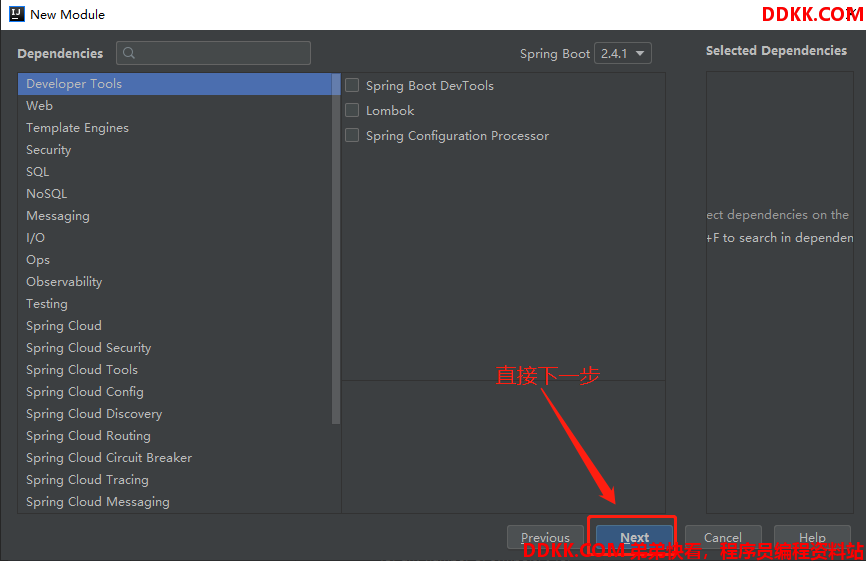
Task: Choose the Security category
Action: click(x=175, y=150)
